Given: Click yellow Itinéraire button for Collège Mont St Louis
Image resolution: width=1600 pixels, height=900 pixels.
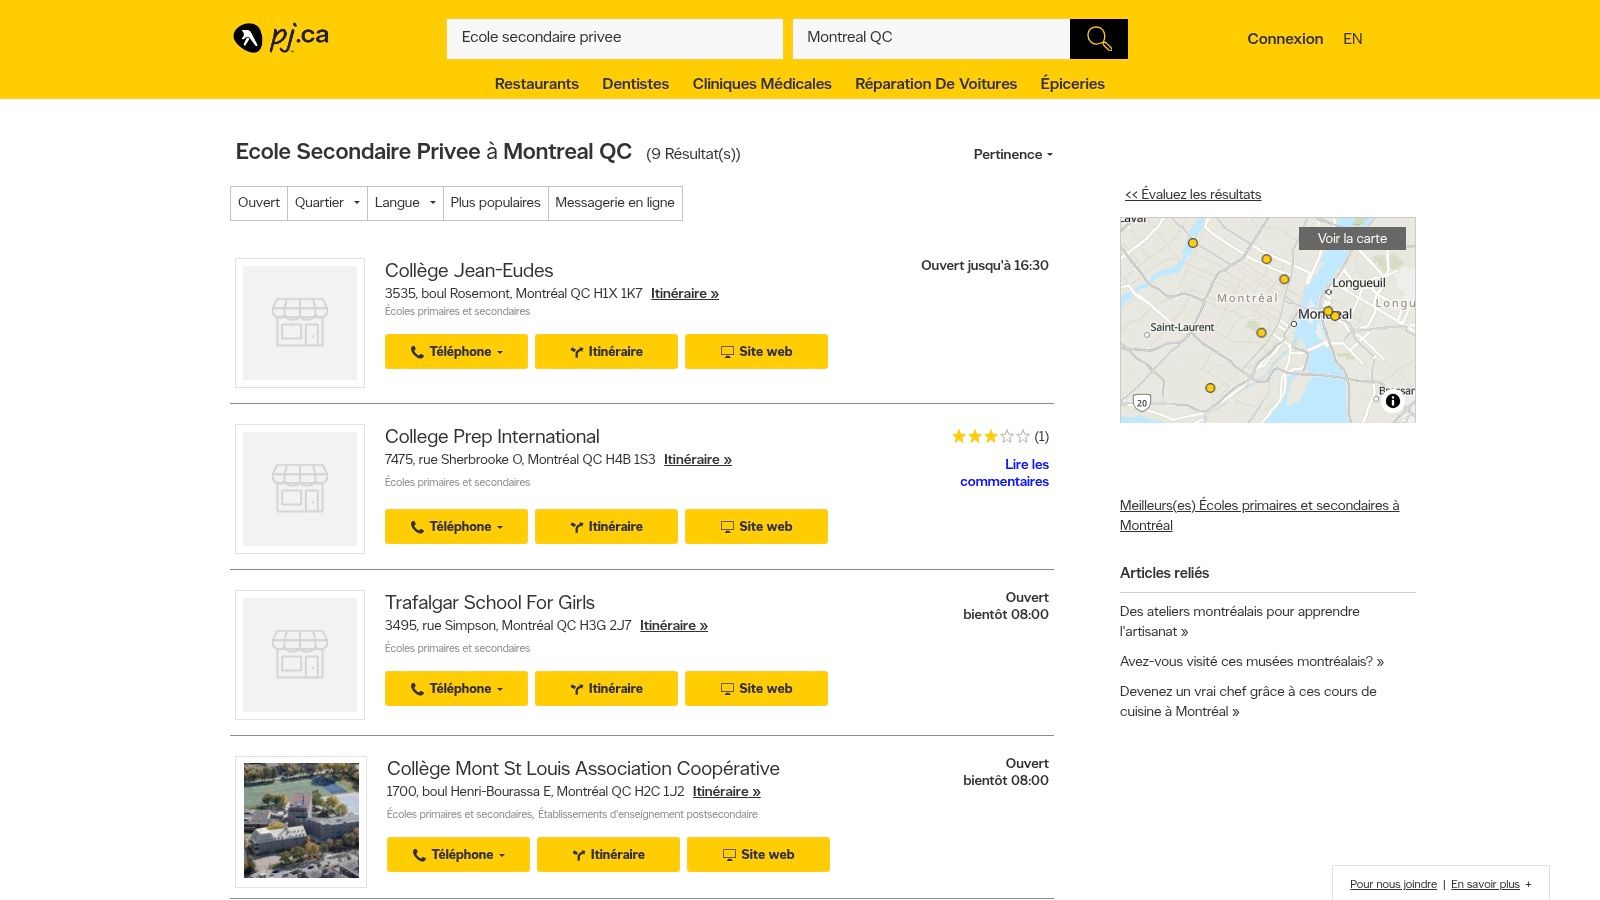Looking at the screenshot, I should point(608,855).
